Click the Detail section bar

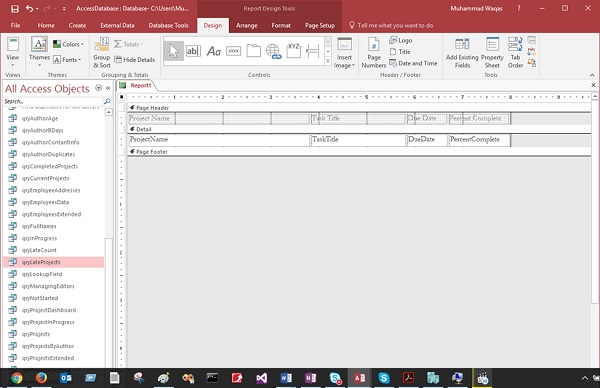tap(359, 129)
